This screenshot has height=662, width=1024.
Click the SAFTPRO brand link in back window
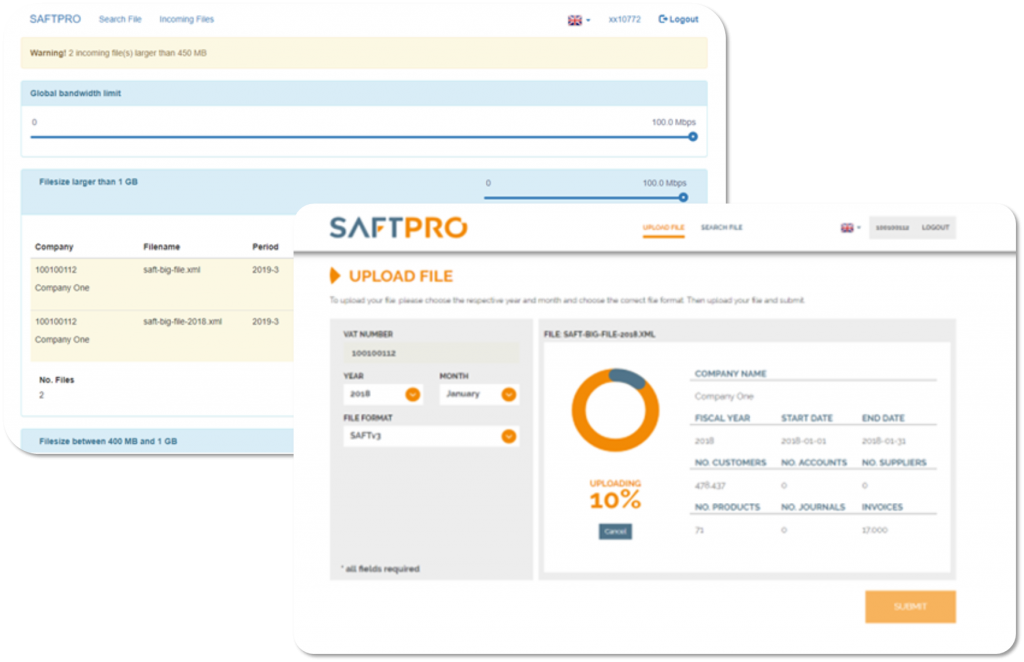[x=56, y=19]
